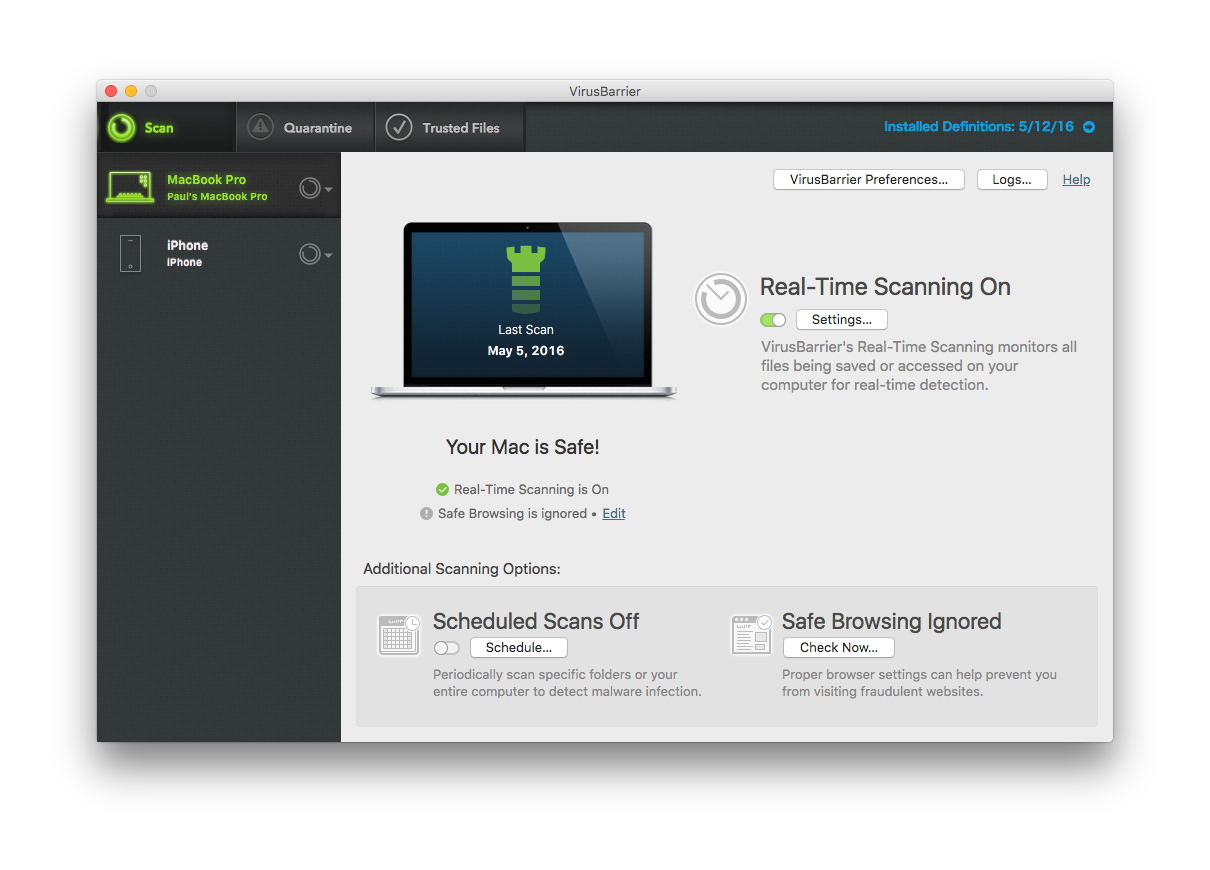The height and width of the screenshot is (870, 1210).
Task: Click the Safe Browsing browser window icon
Action: [x=751, y=635]
